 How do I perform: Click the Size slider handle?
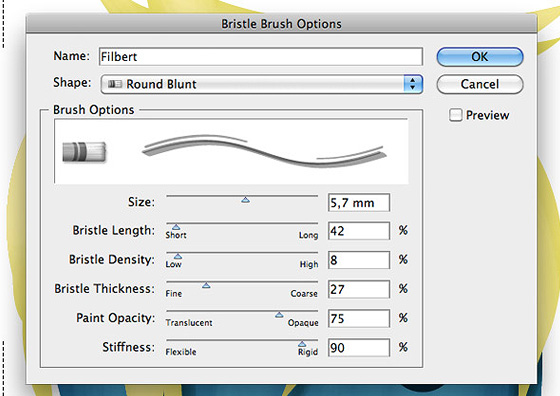tap(245, 200)
